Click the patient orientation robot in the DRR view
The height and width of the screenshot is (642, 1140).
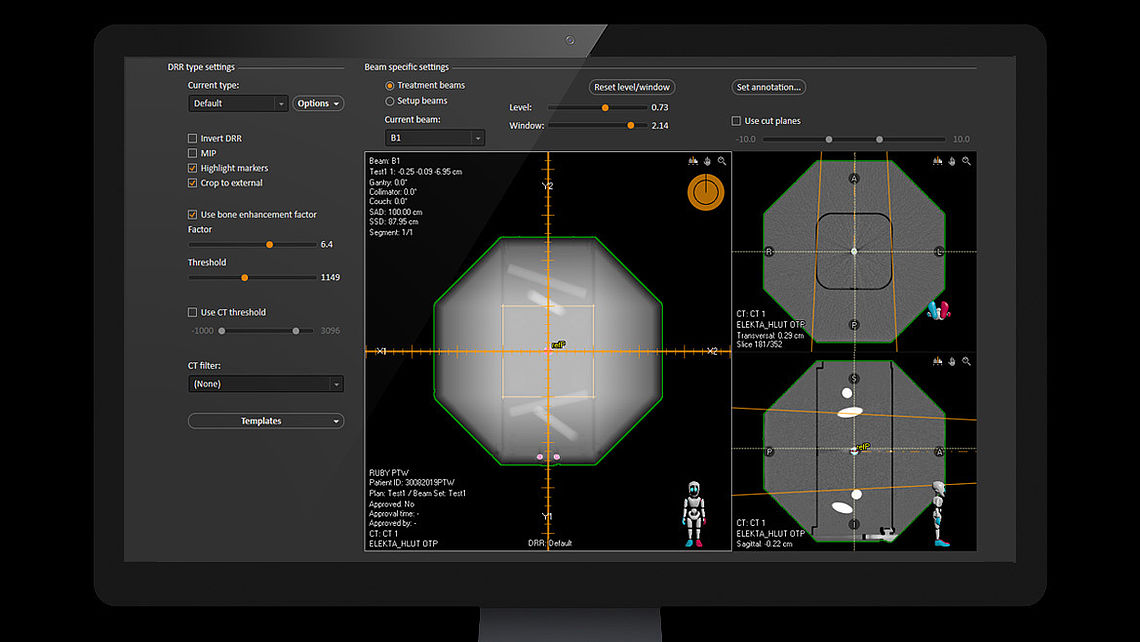(x=693, y=511)
